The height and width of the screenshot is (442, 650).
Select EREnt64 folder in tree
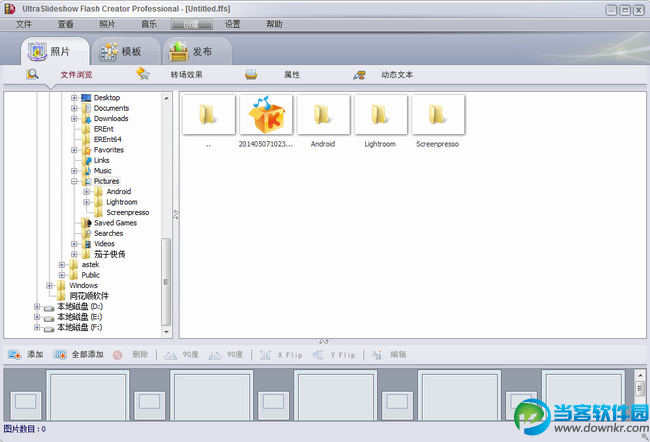(x=108, y=139)
